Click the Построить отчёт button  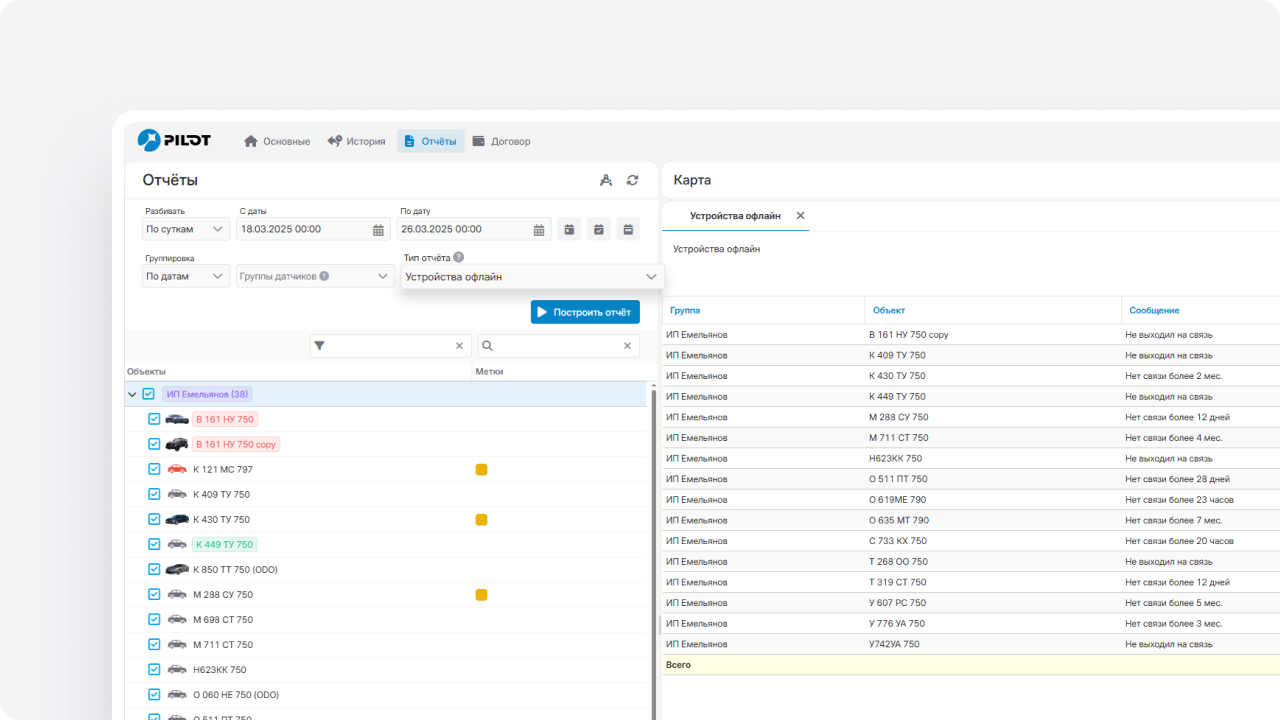tap(585, 312)
